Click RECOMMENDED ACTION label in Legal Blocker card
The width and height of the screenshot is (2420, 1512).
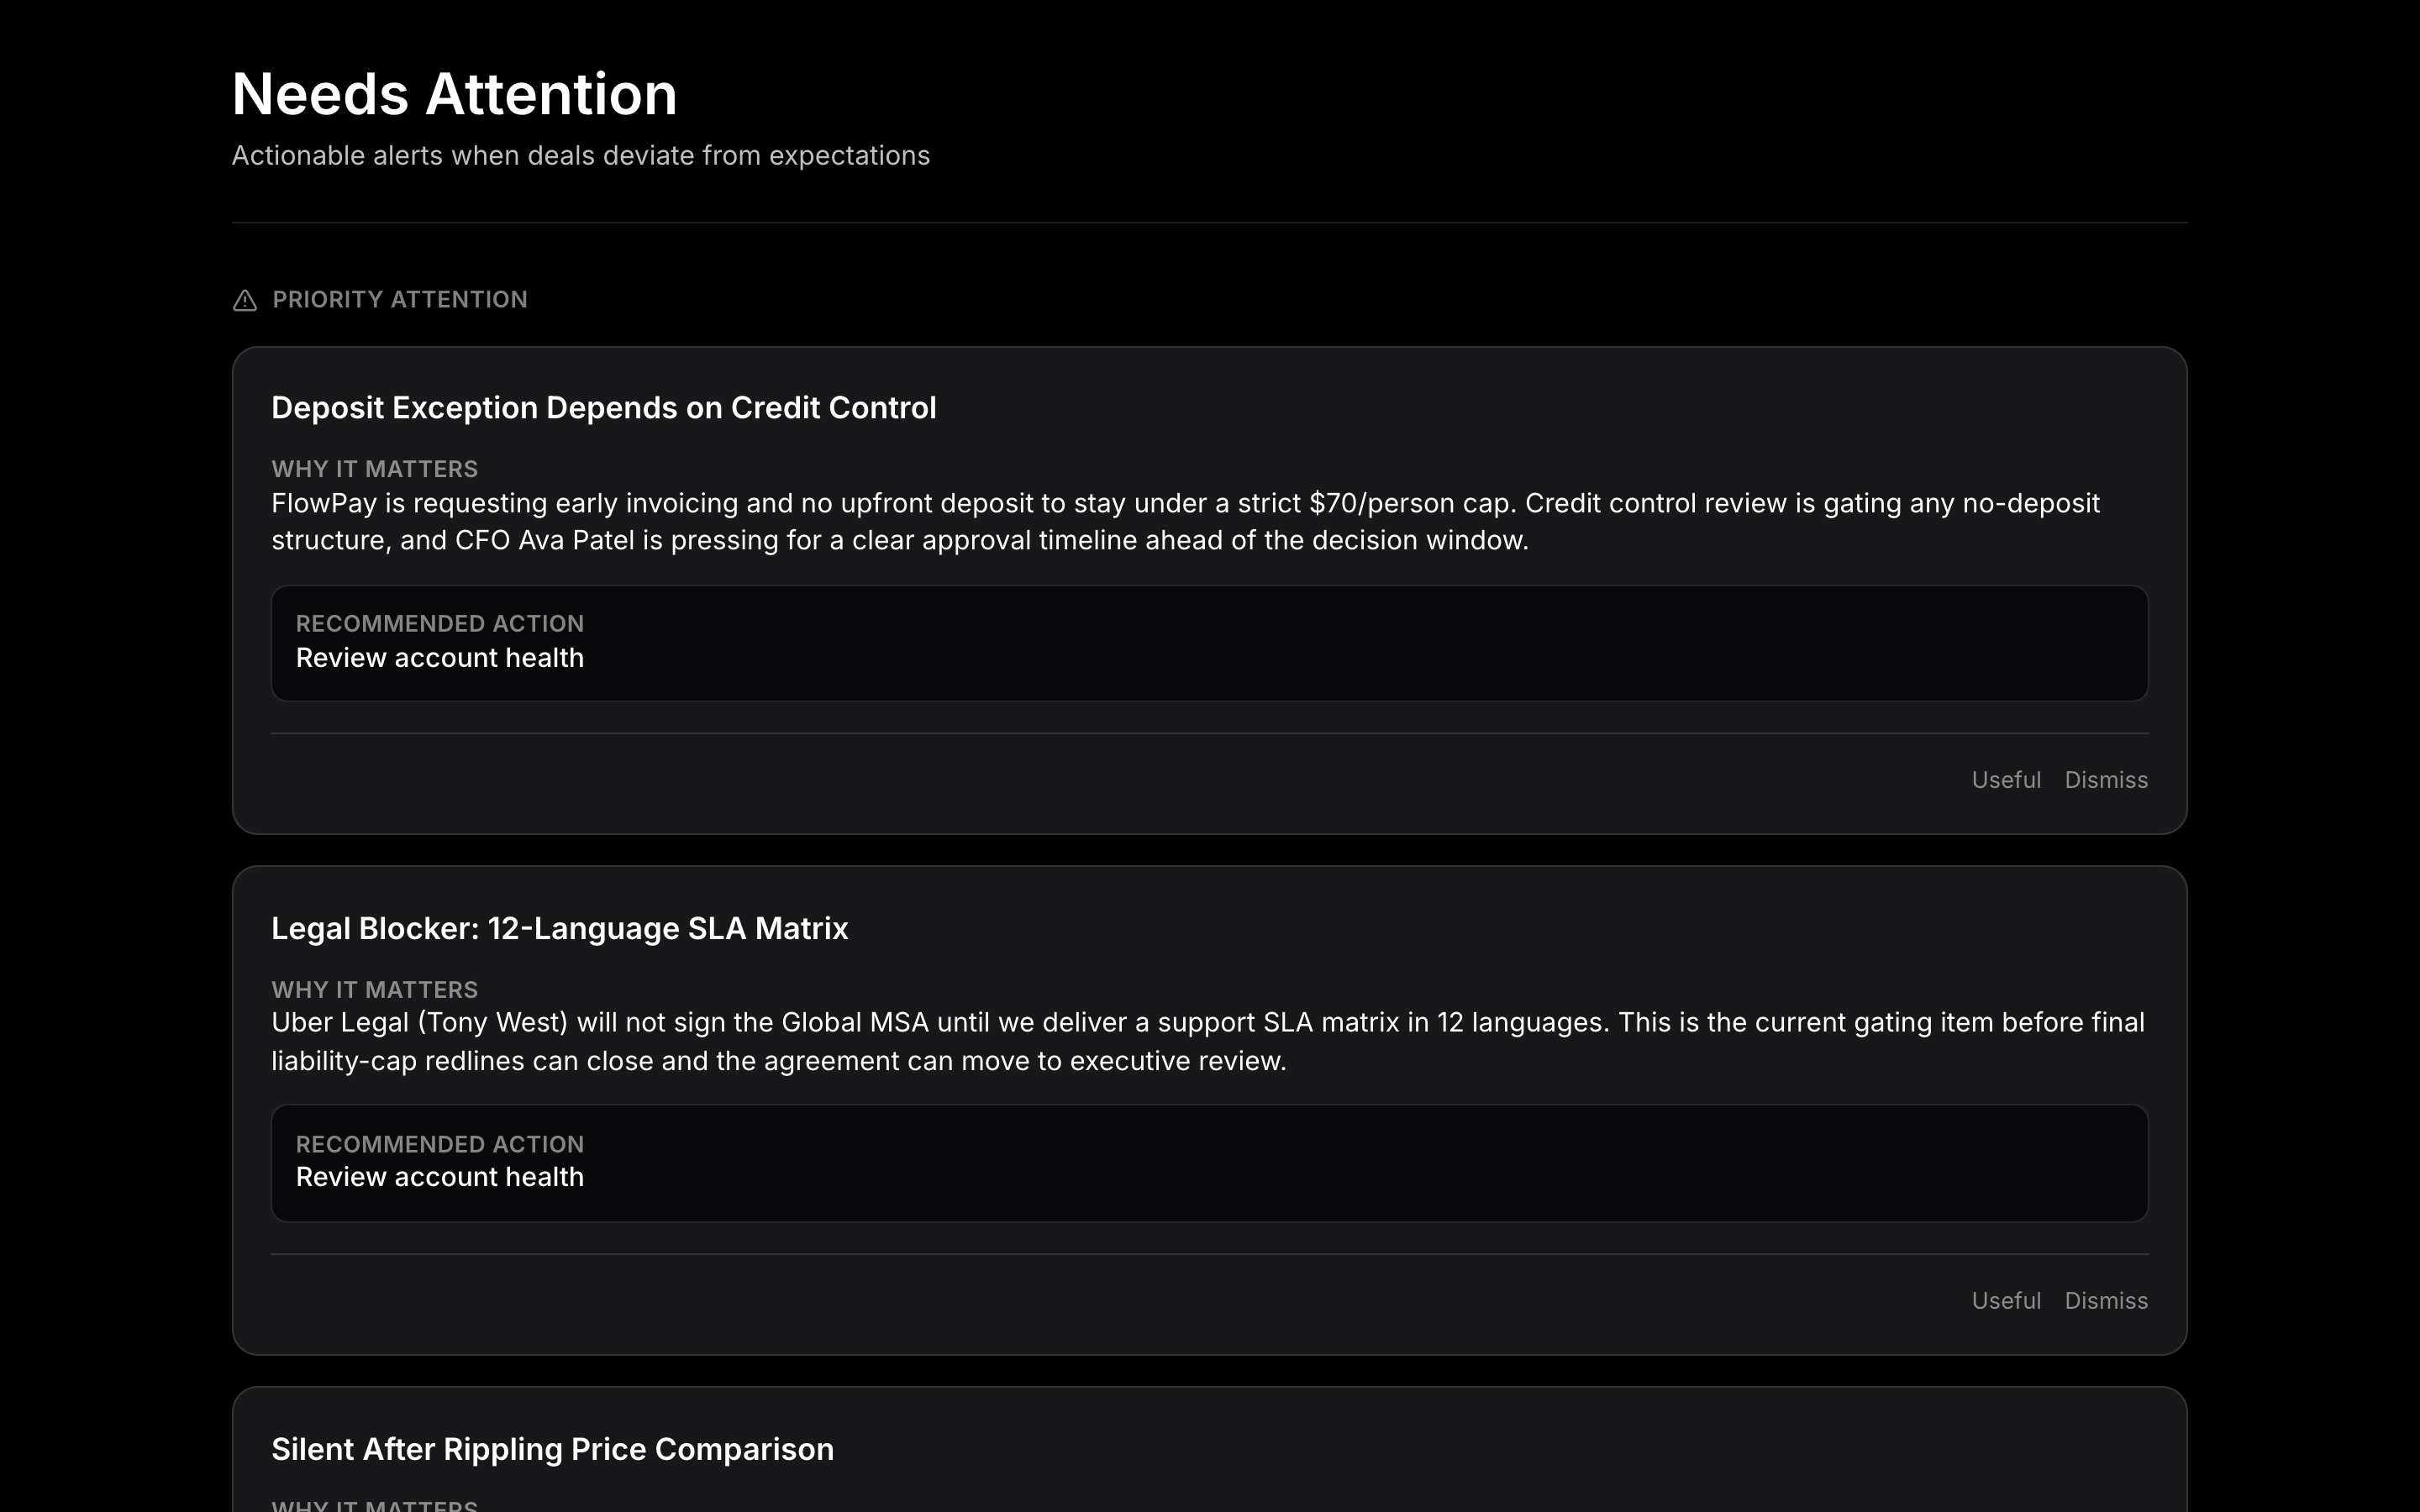[x=439, y=1144]
